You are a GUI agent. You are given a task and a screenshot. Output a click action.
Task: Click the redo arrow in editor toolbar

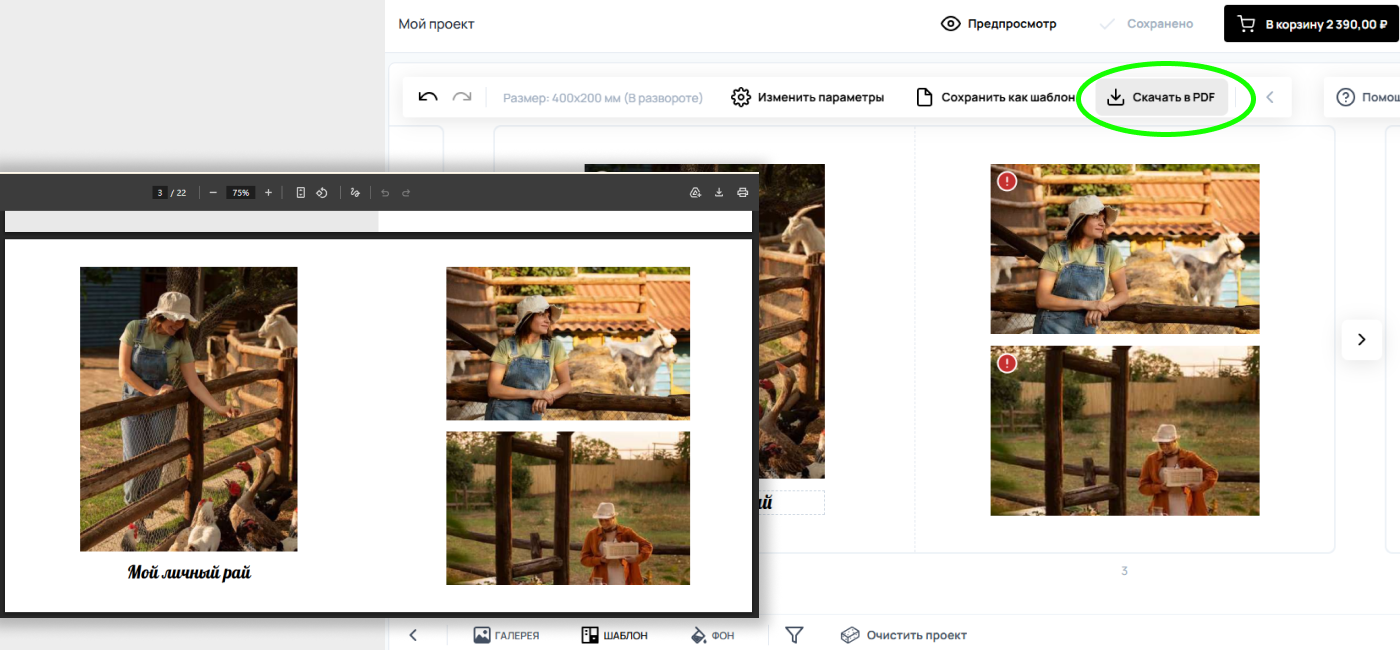click(461, 97)
